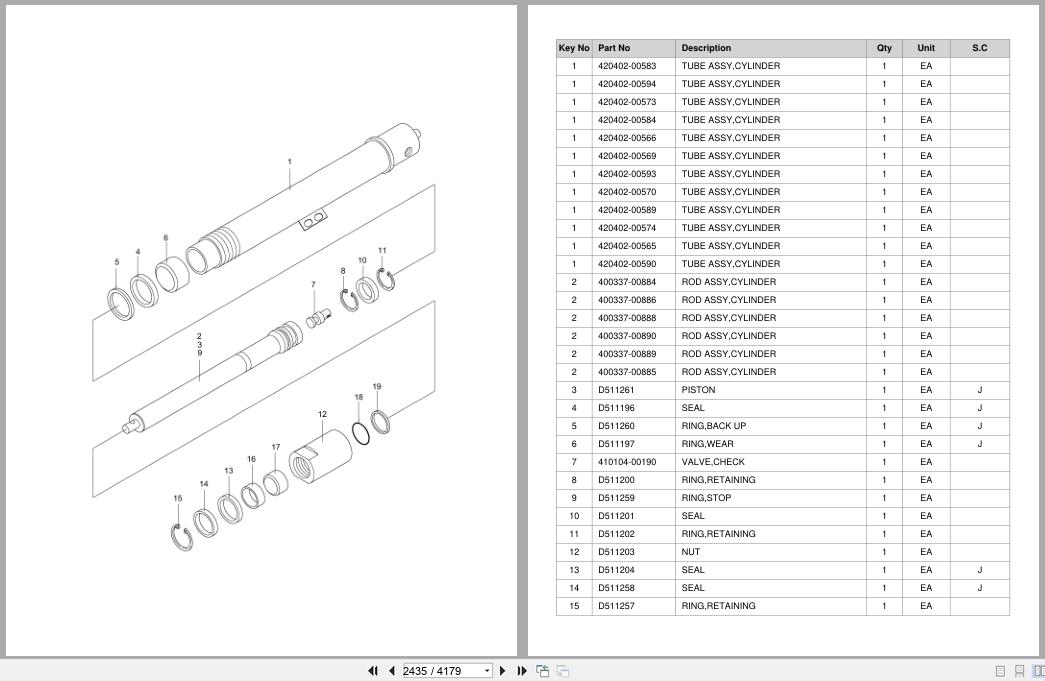The width and height of the screenshot is (1045, 681).
Task: Jump to the last page
Action: click(x=522, y=671)
